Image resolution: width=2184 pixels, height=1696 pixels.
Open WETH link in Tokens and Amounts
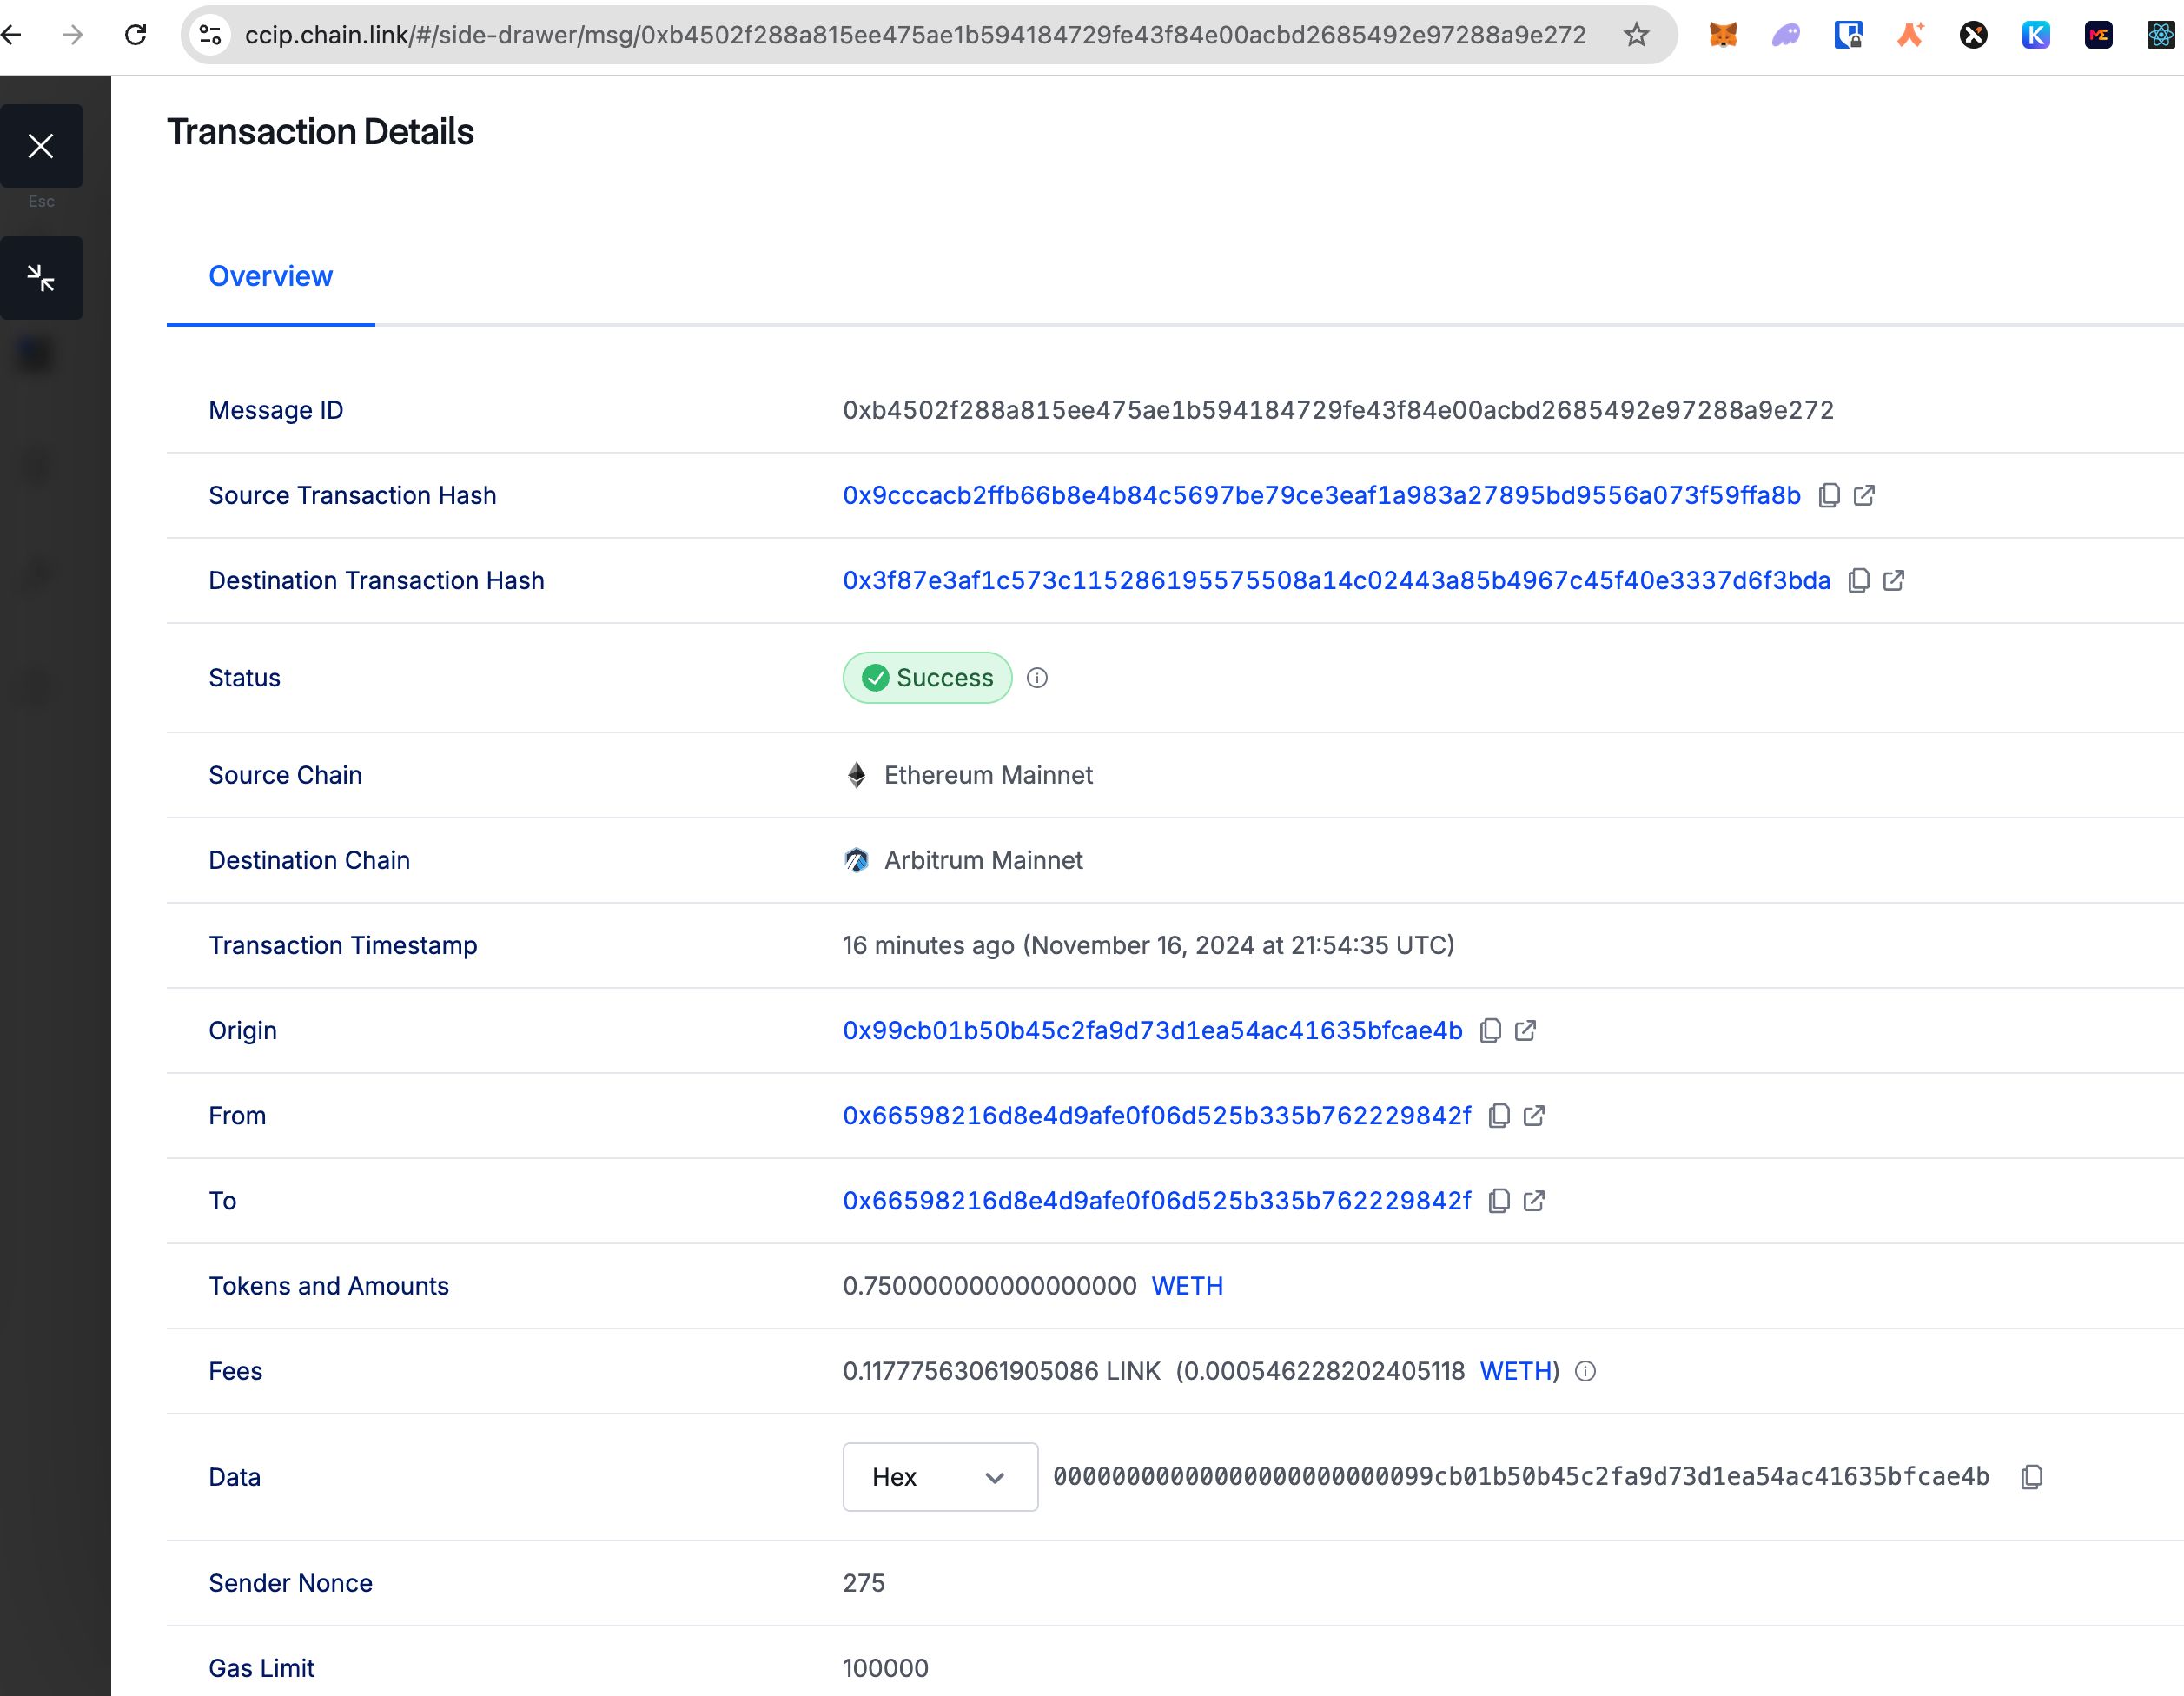[x=1187, y=1286]
